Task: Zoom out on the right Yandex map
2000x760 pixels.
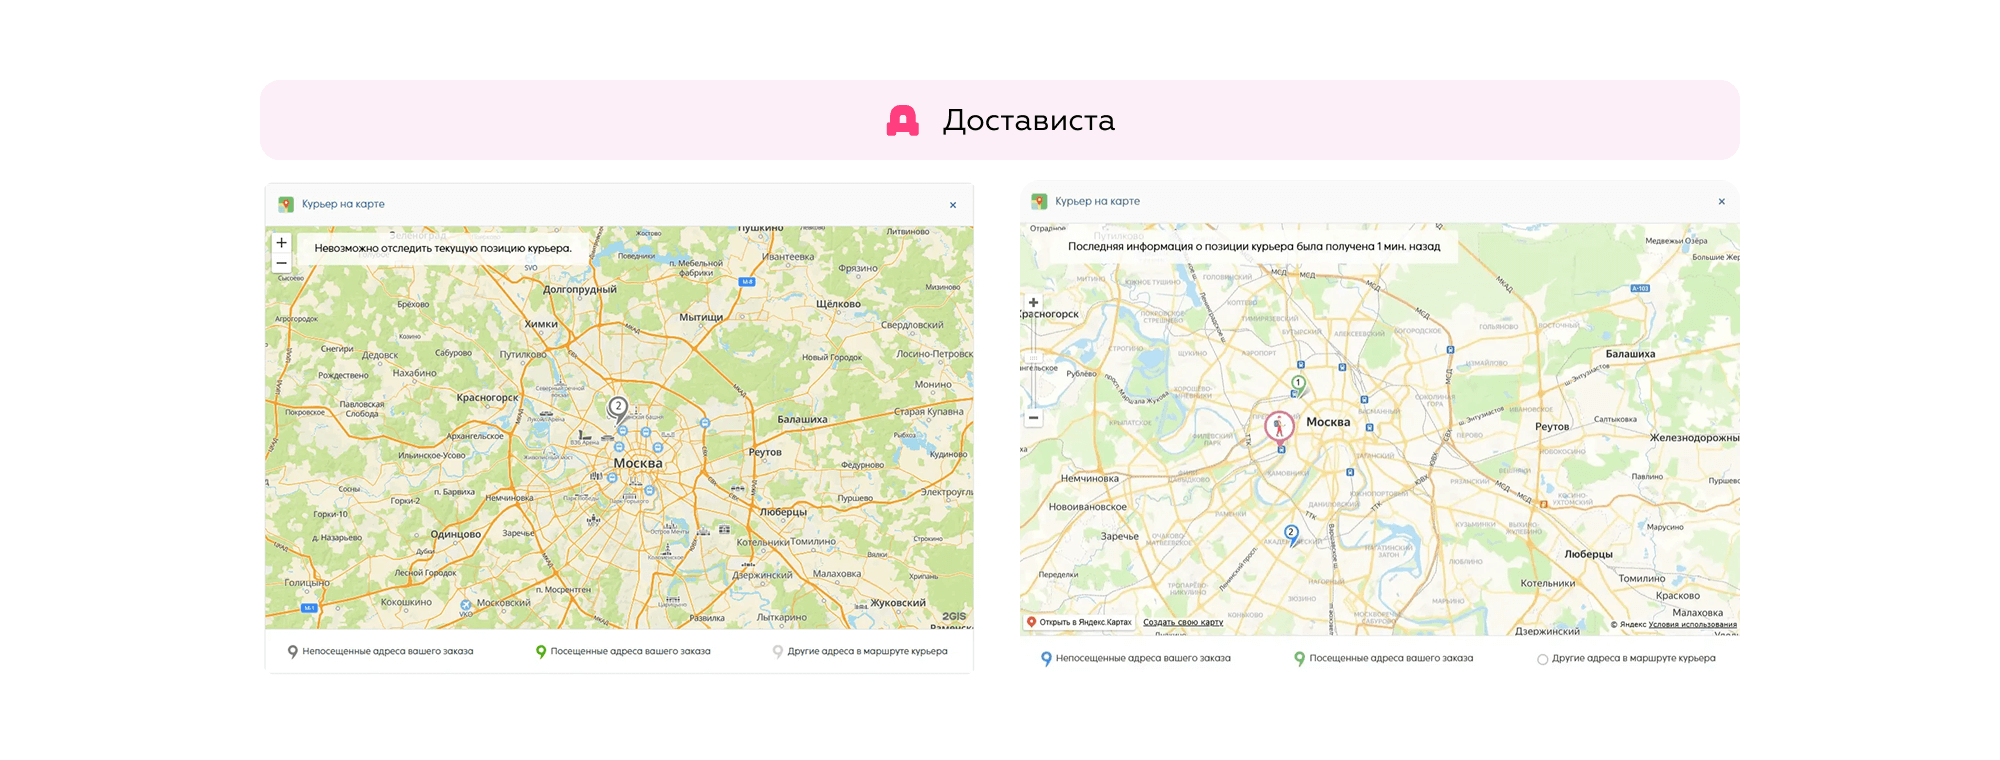Action: [x=1034, y=418]
